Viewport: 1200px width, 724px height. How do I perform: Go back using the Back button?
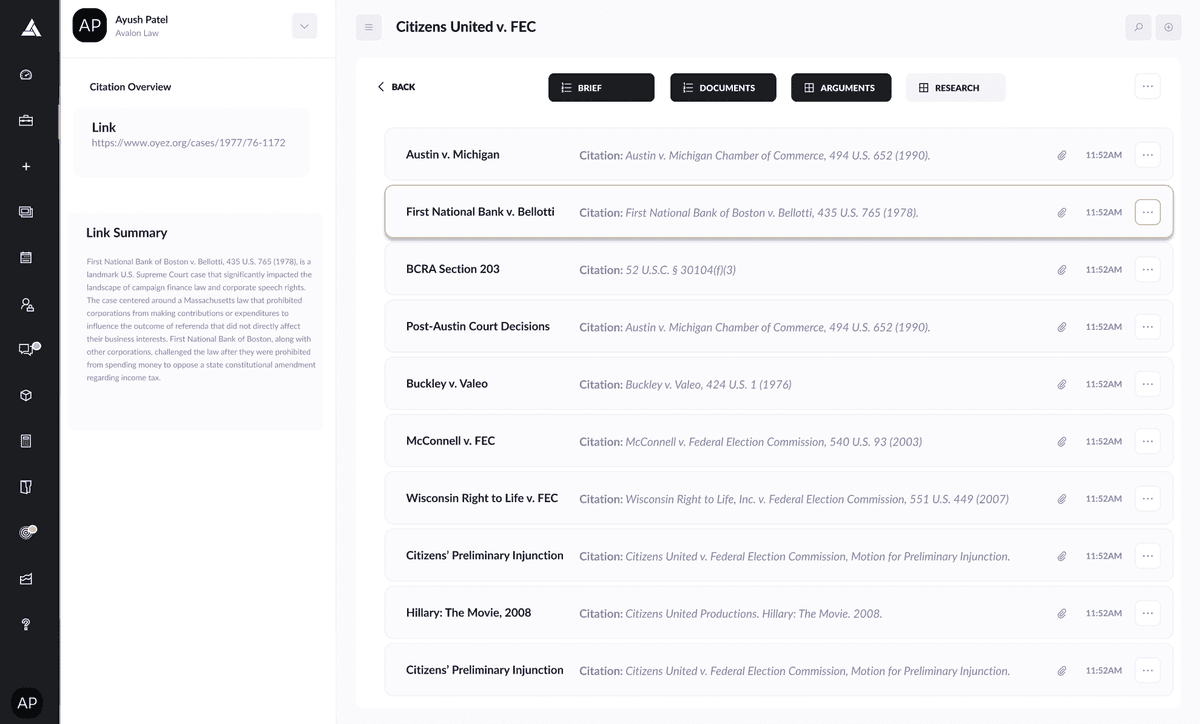tap(396, 87)
